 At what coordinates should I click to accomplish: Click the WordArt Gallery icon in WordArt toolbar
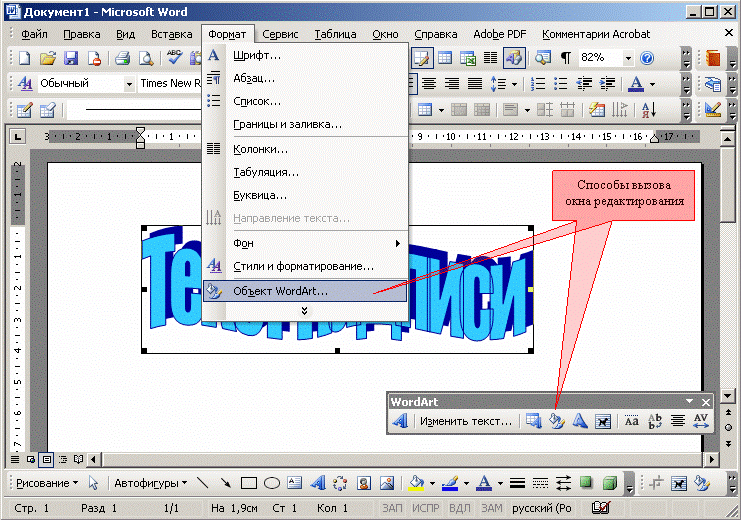535,422
